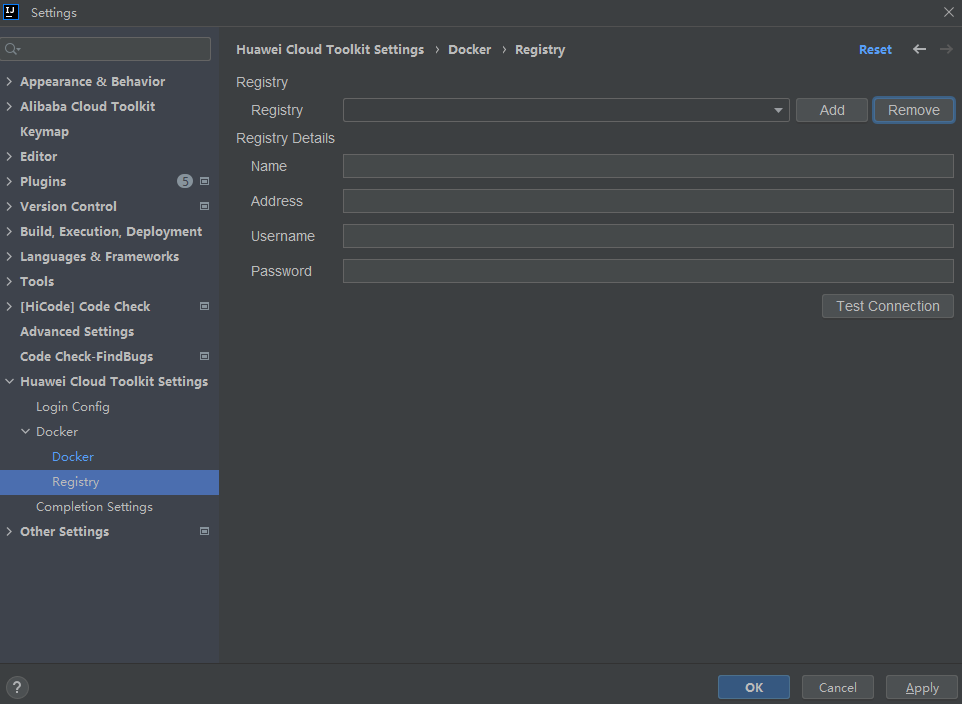Click the back arrow navigation icon
The height and width of the screenshot is (704, 962).
[x=919, y=49]
